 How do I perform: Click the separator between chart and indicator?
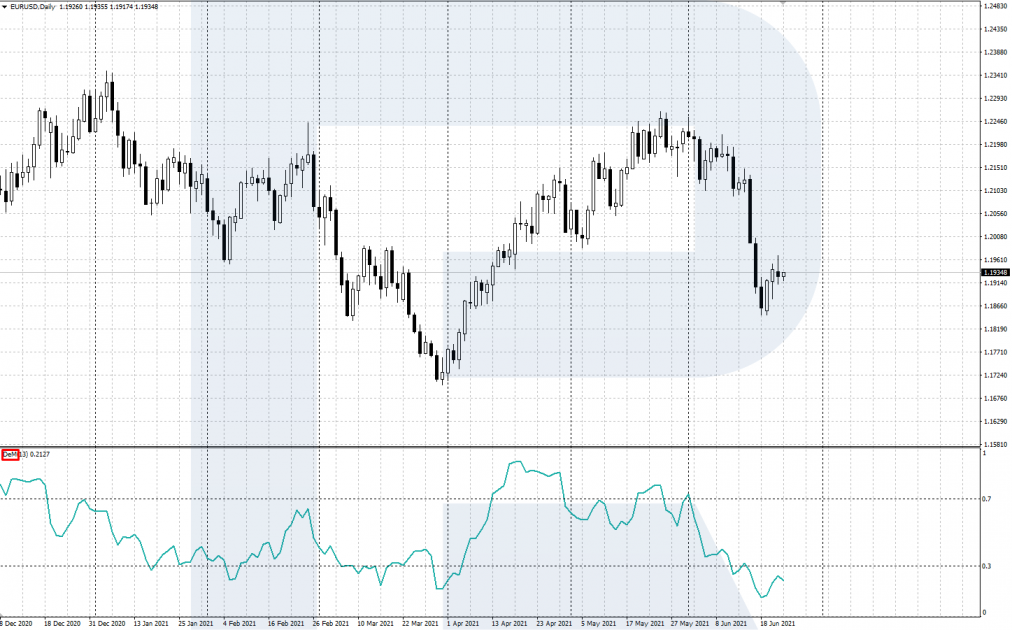click(491, 447)
